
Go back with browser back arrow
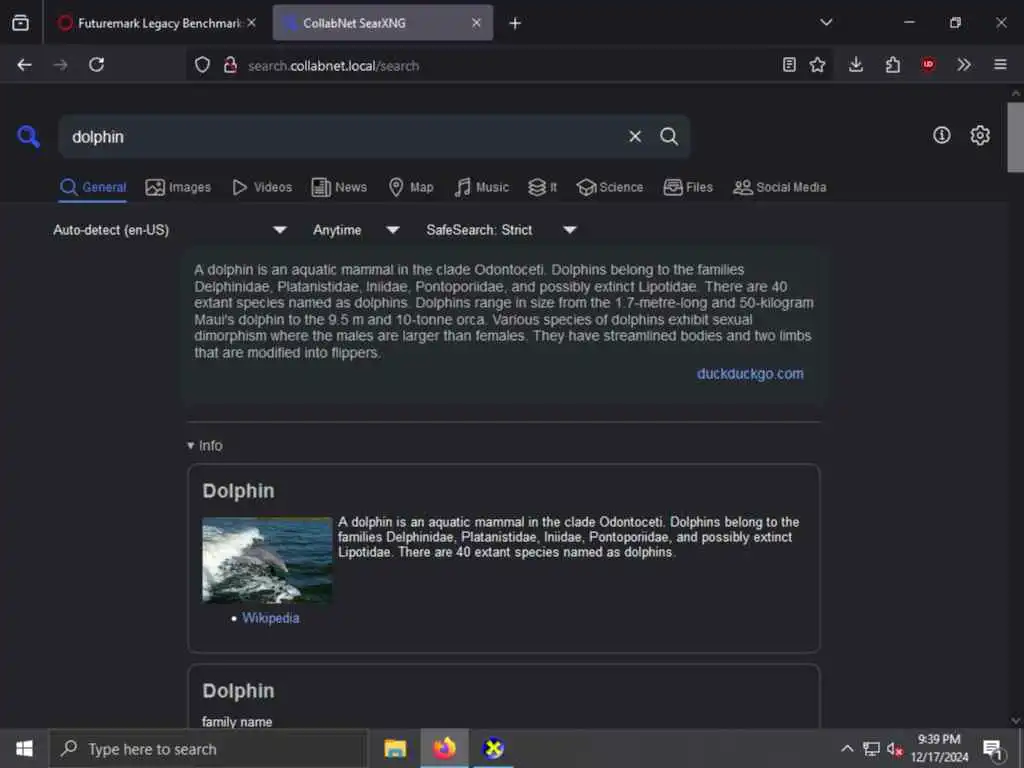[25, 65]
